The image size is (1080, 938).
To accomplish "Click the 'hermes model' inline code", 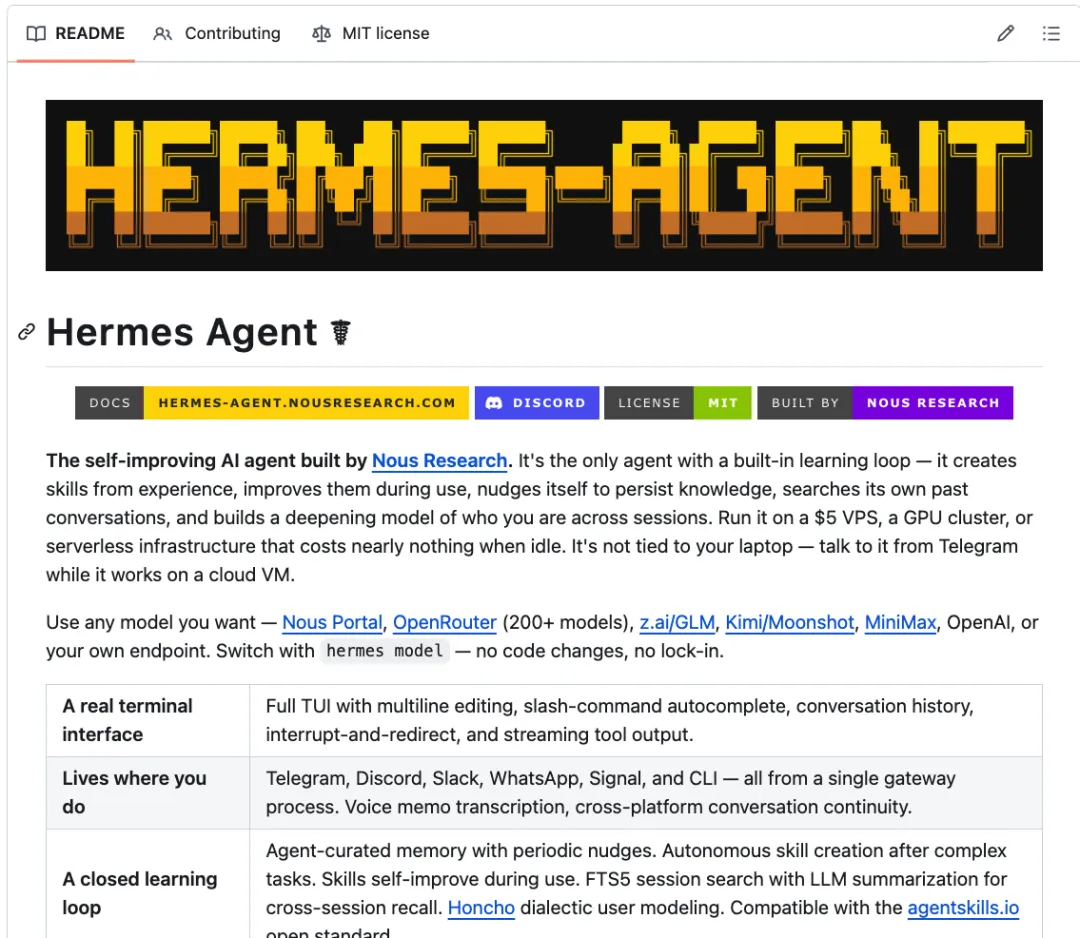I will click(384, 651).
